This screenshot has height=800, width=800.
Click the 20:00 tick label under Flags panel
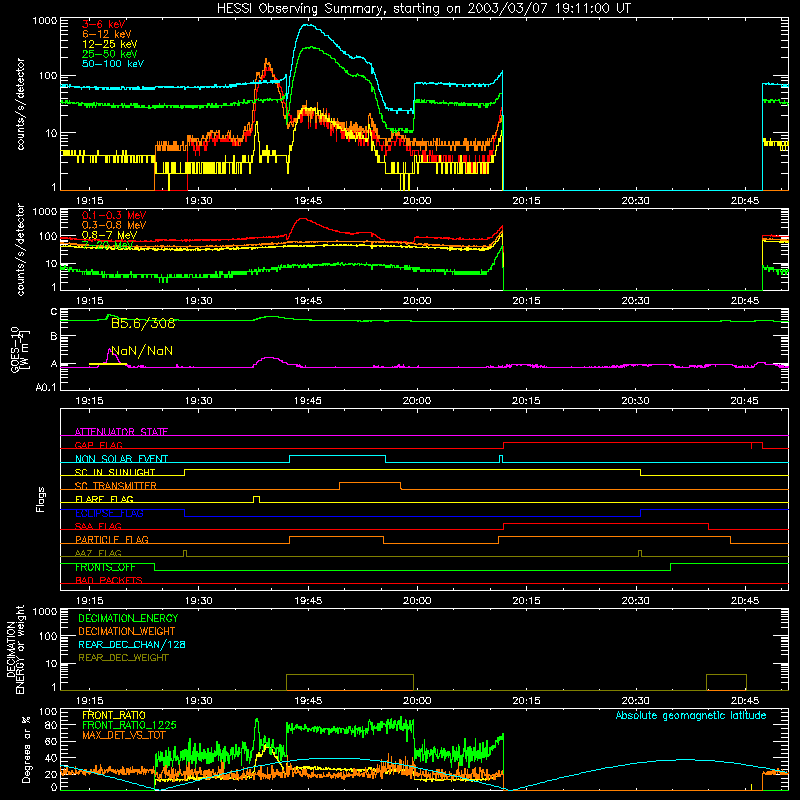417,601
